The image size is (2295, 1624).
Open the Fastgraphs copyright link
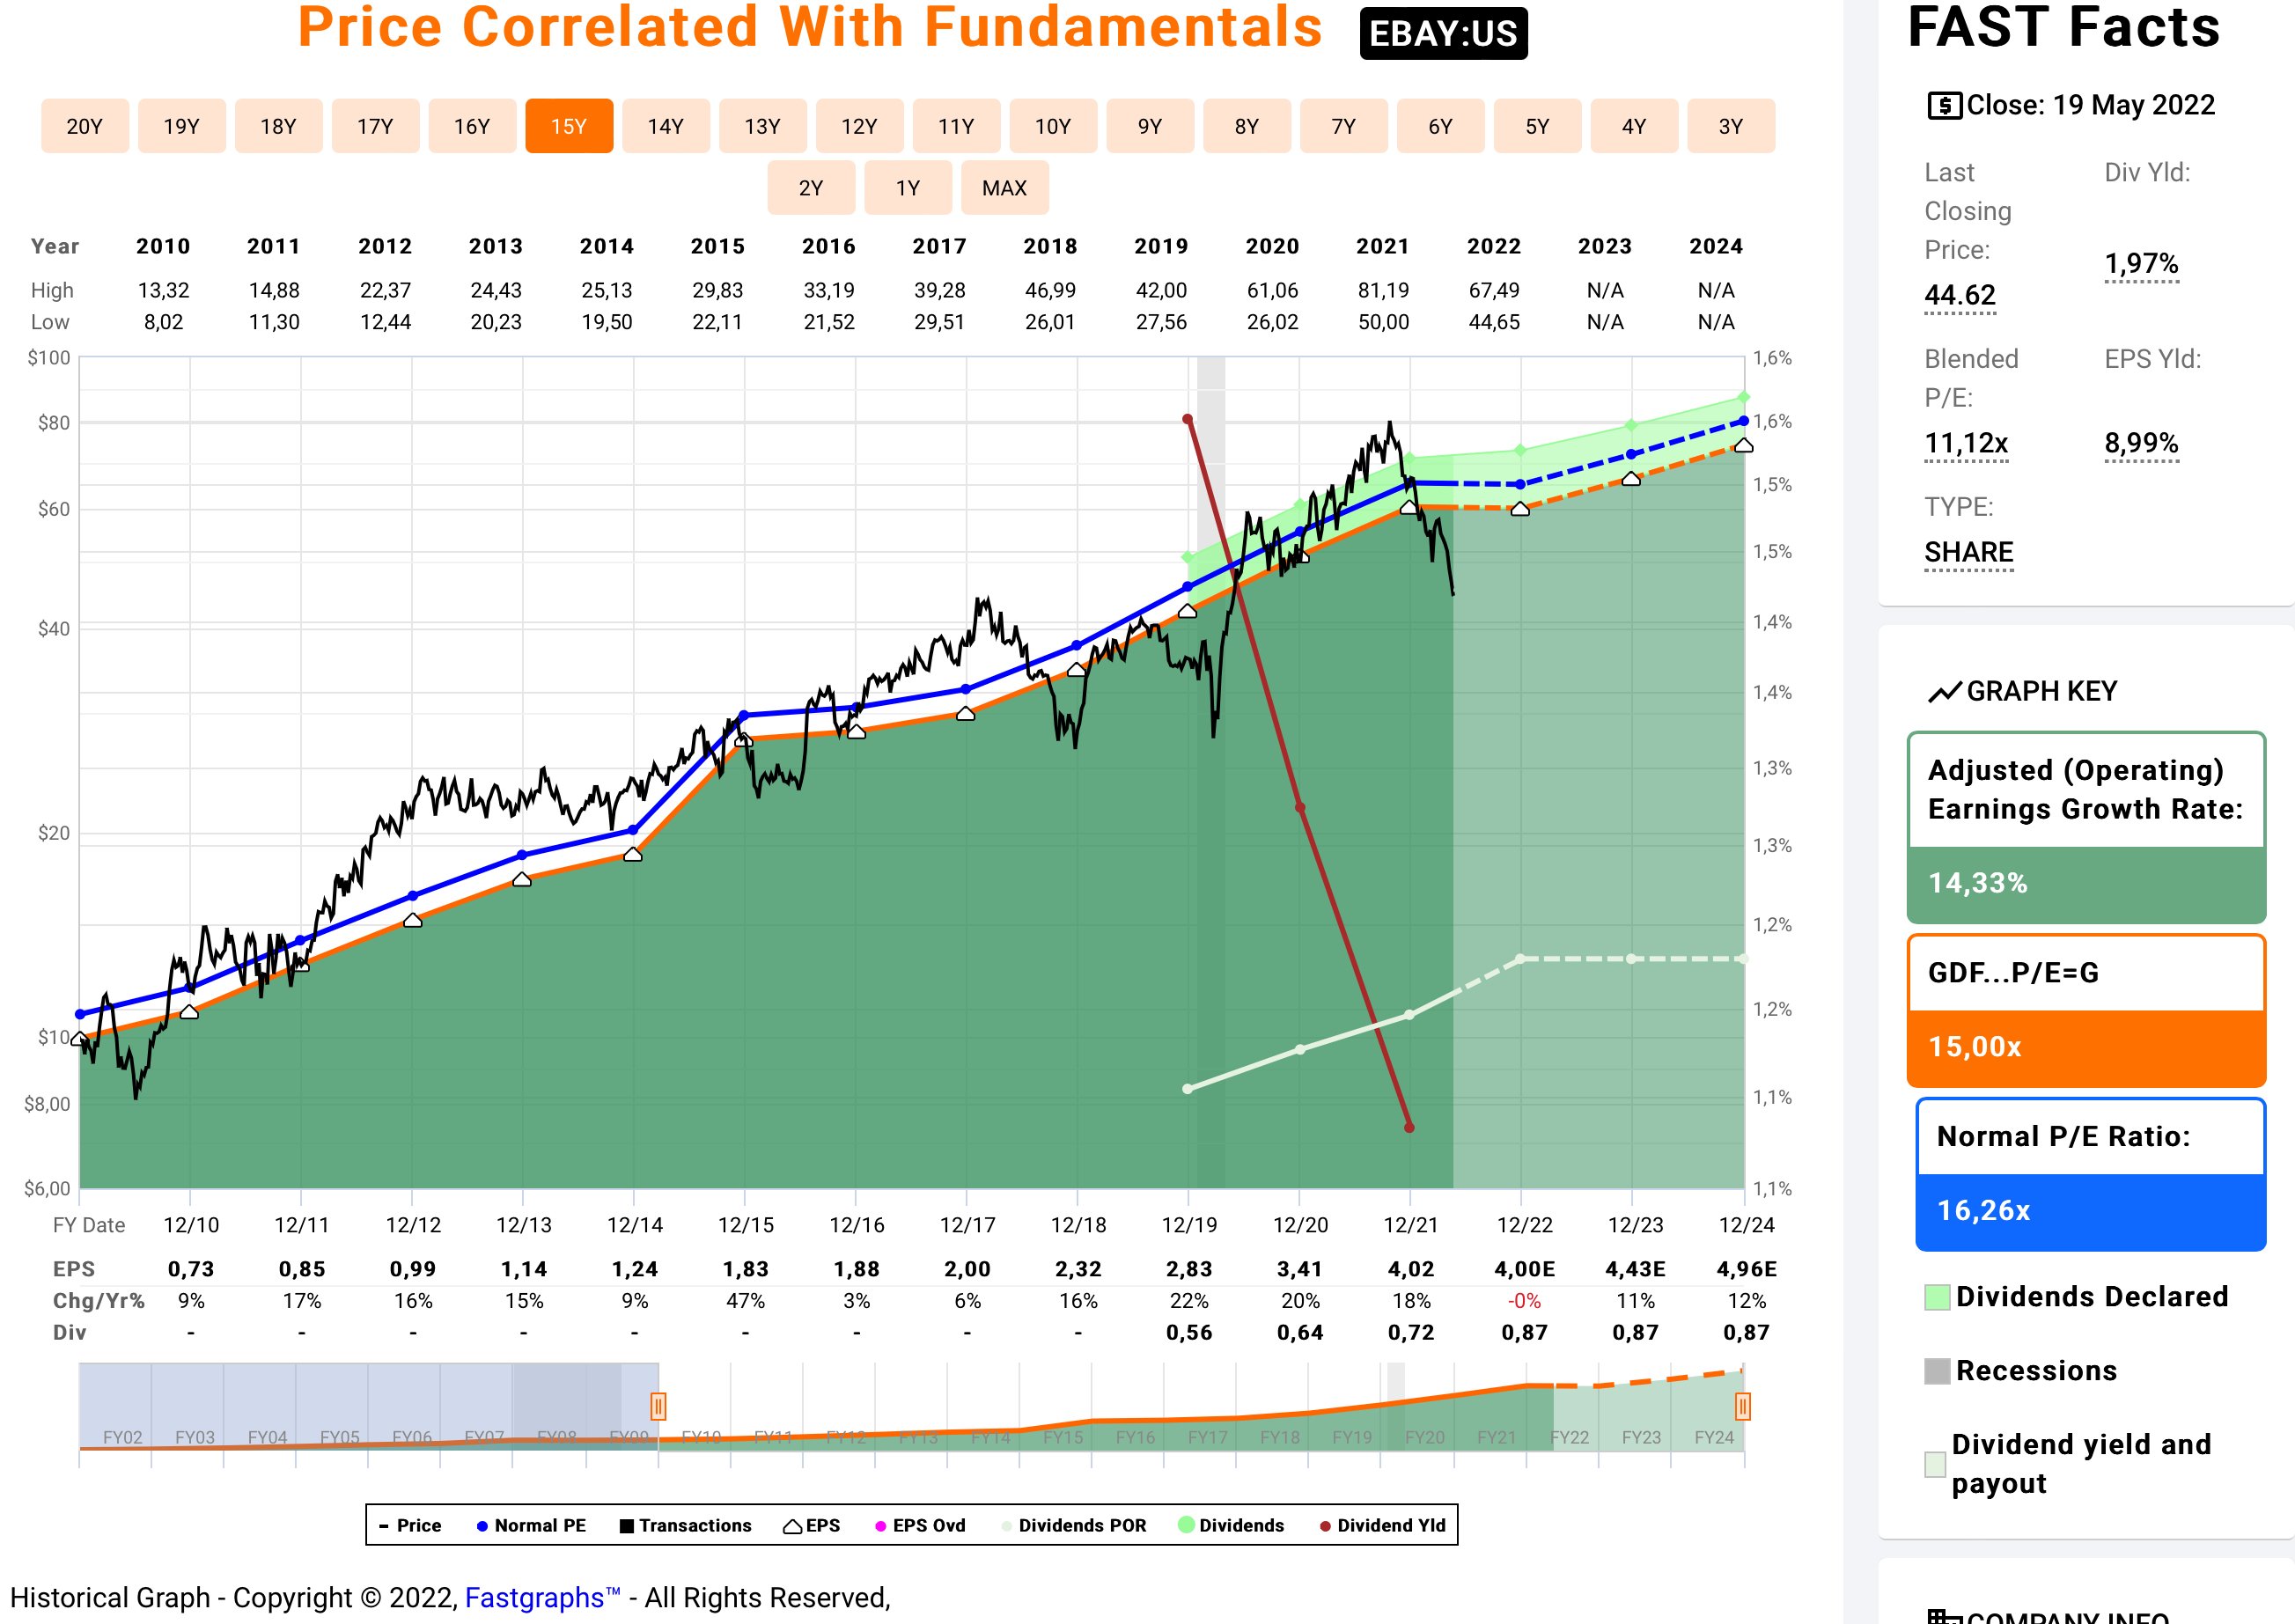542,1598
